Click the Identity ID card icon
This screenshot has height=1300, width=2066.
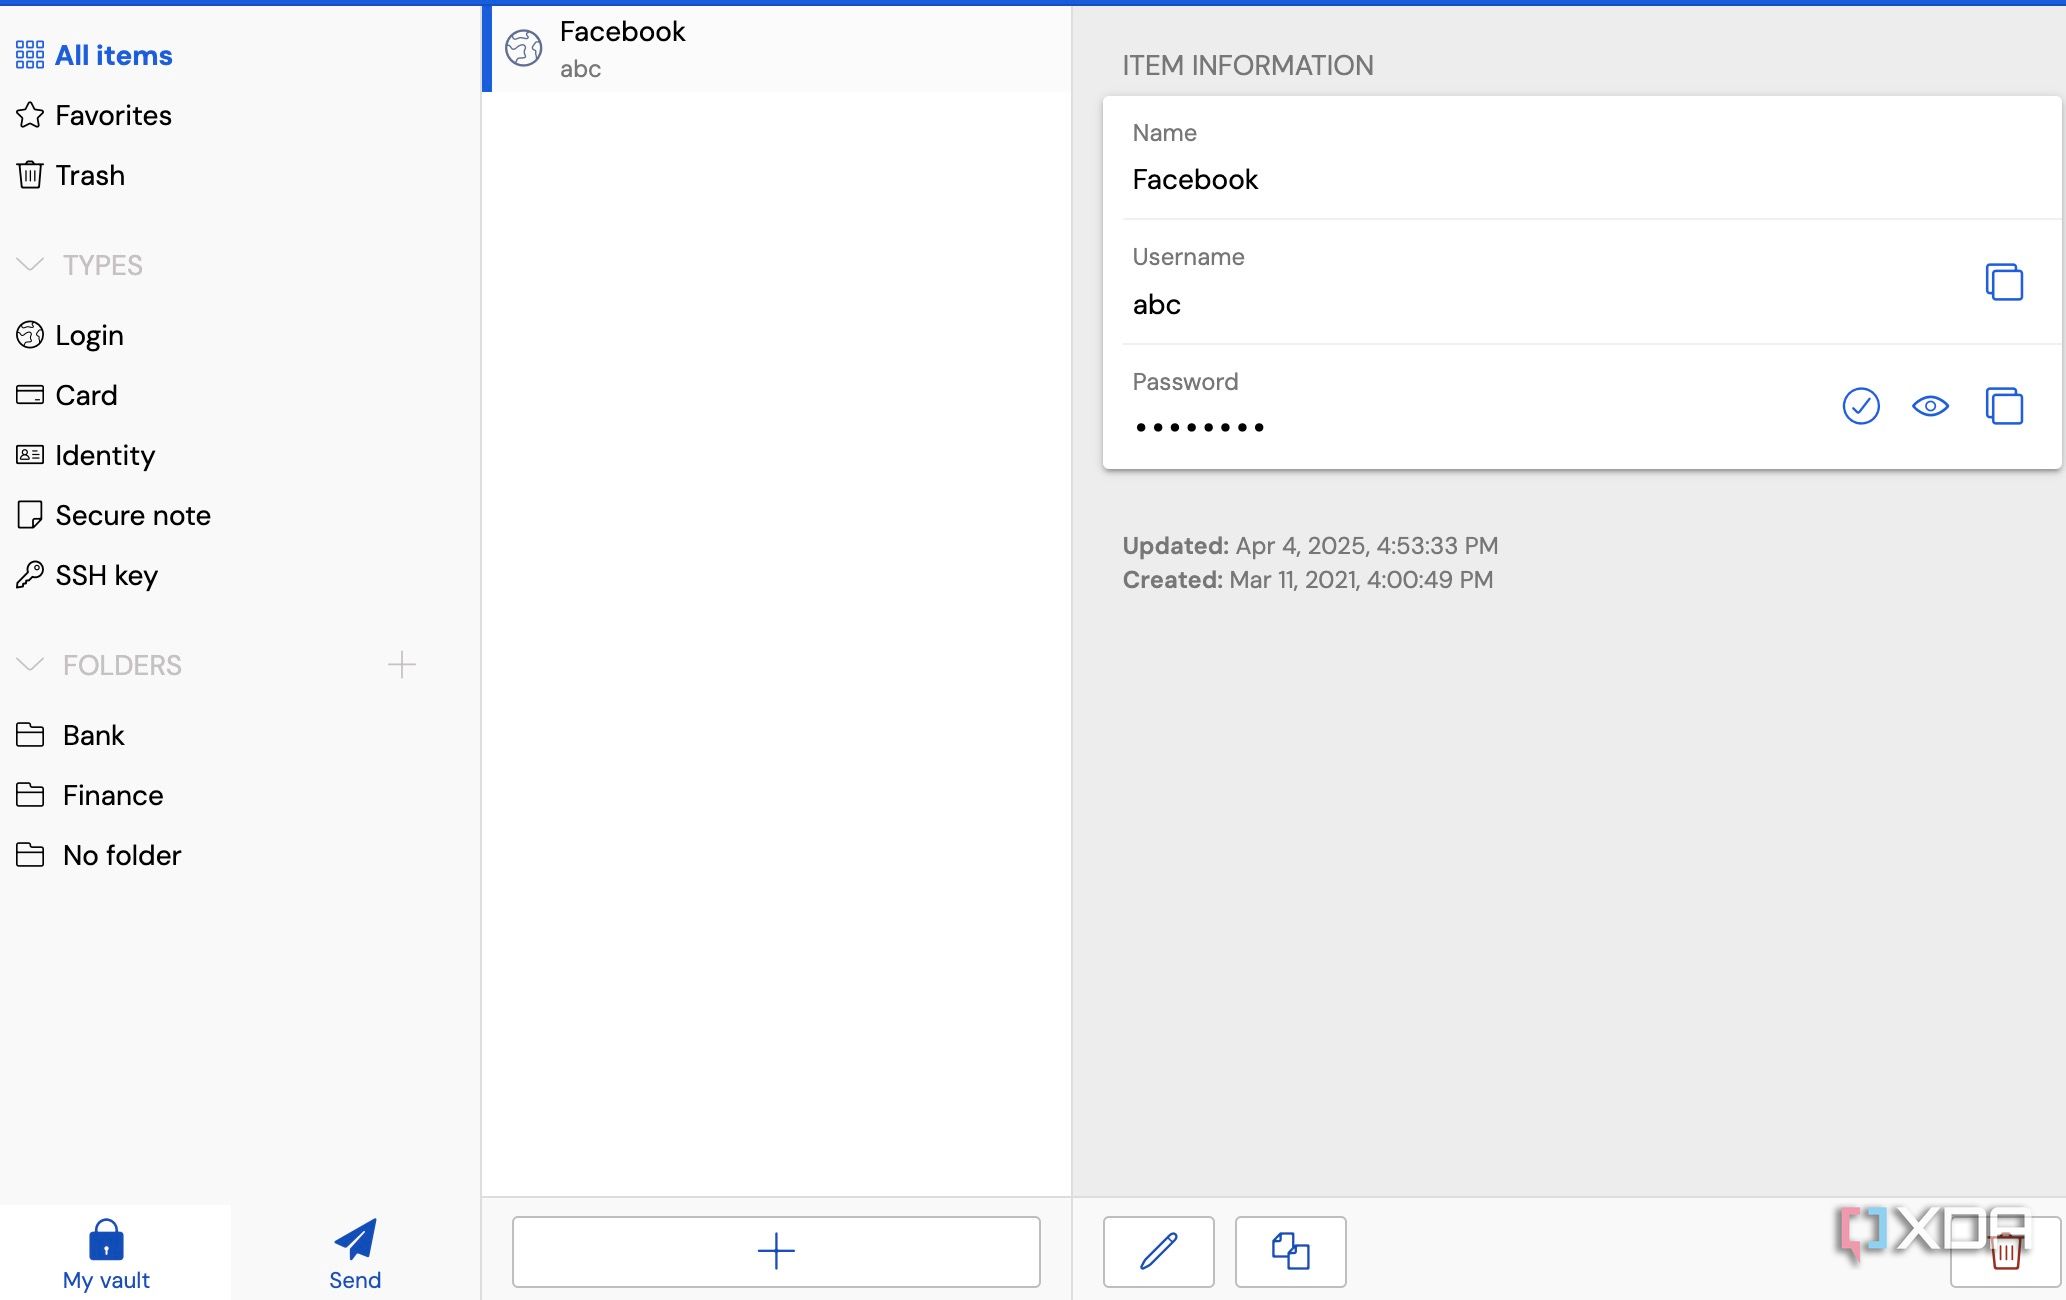click(x=30, y=455)
